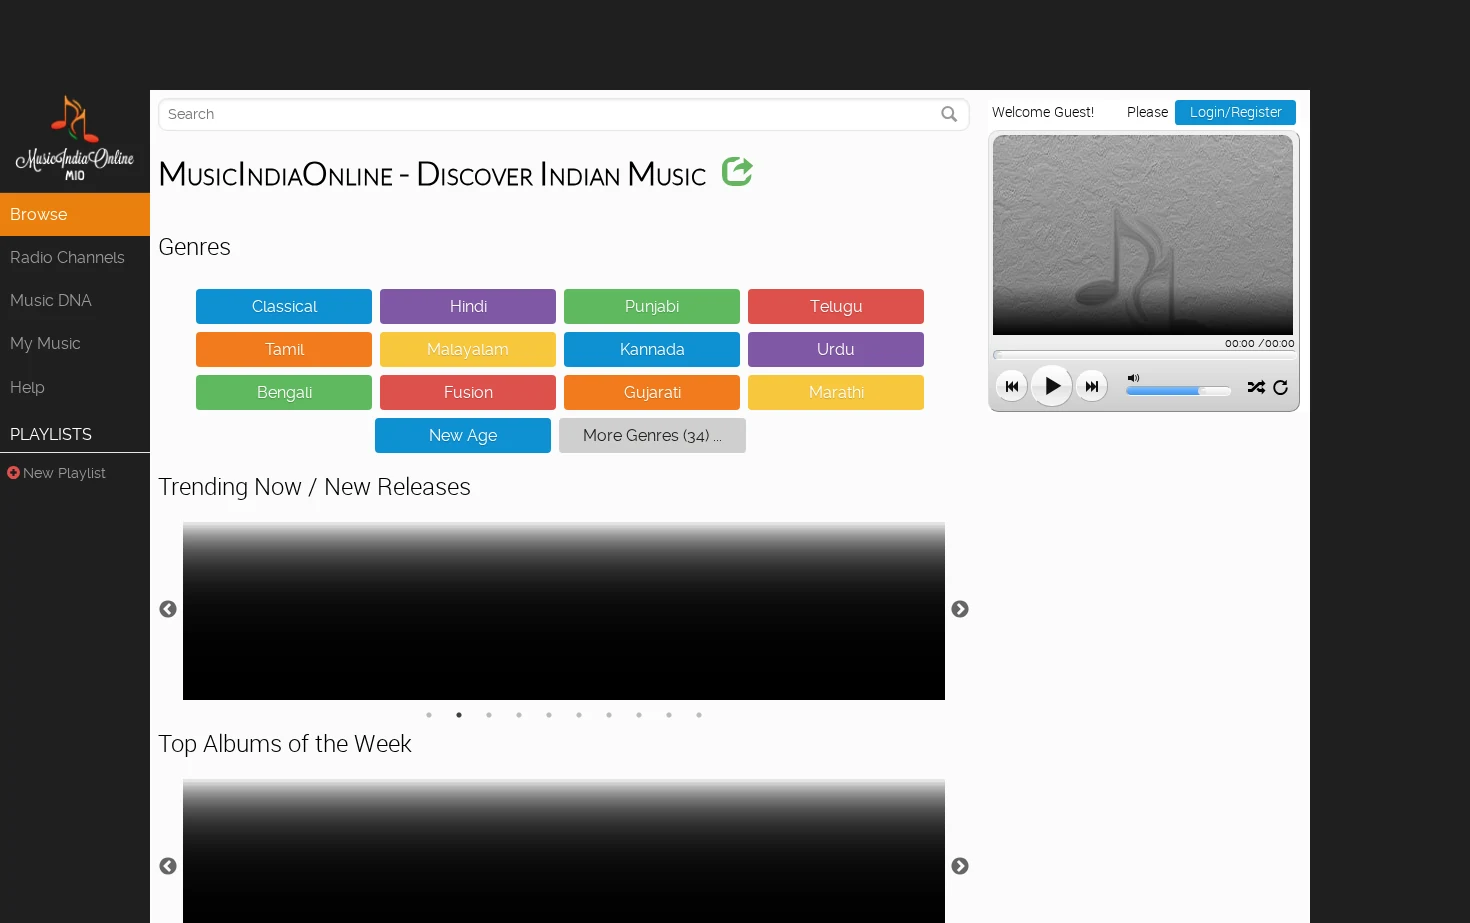
Task: Select the last Trending carousel dot
Action: coord(699,715)
